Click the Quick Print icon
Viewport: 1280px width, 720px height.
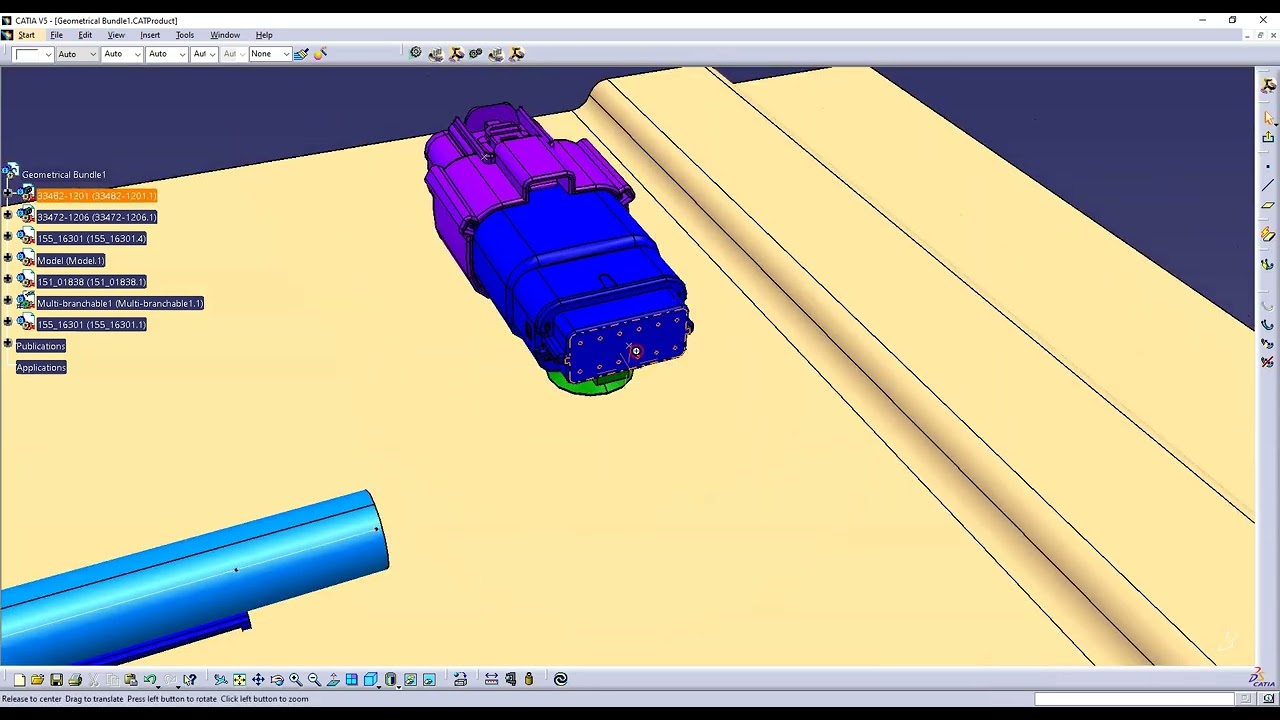point(75,680)
